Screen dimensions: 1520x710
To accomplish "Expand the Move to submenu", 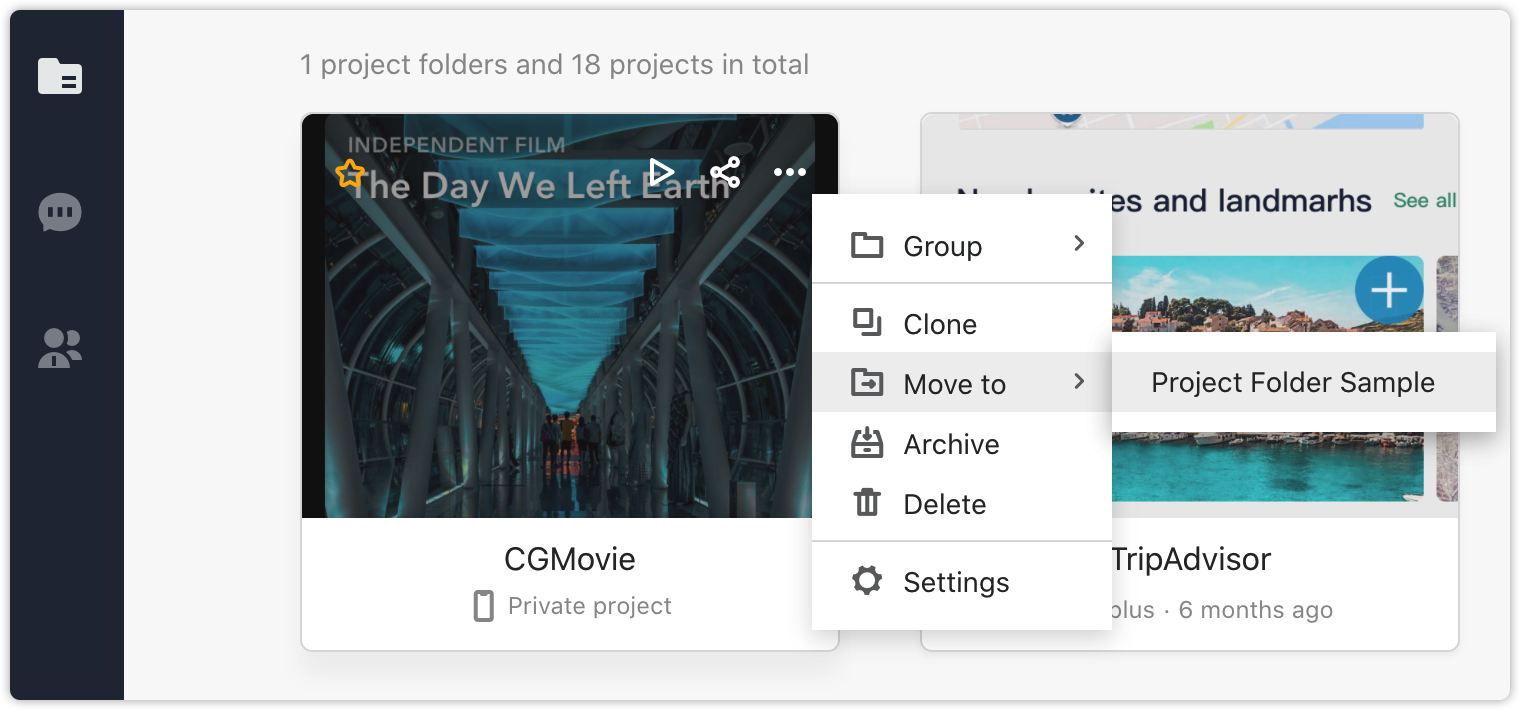I will 952,383.
